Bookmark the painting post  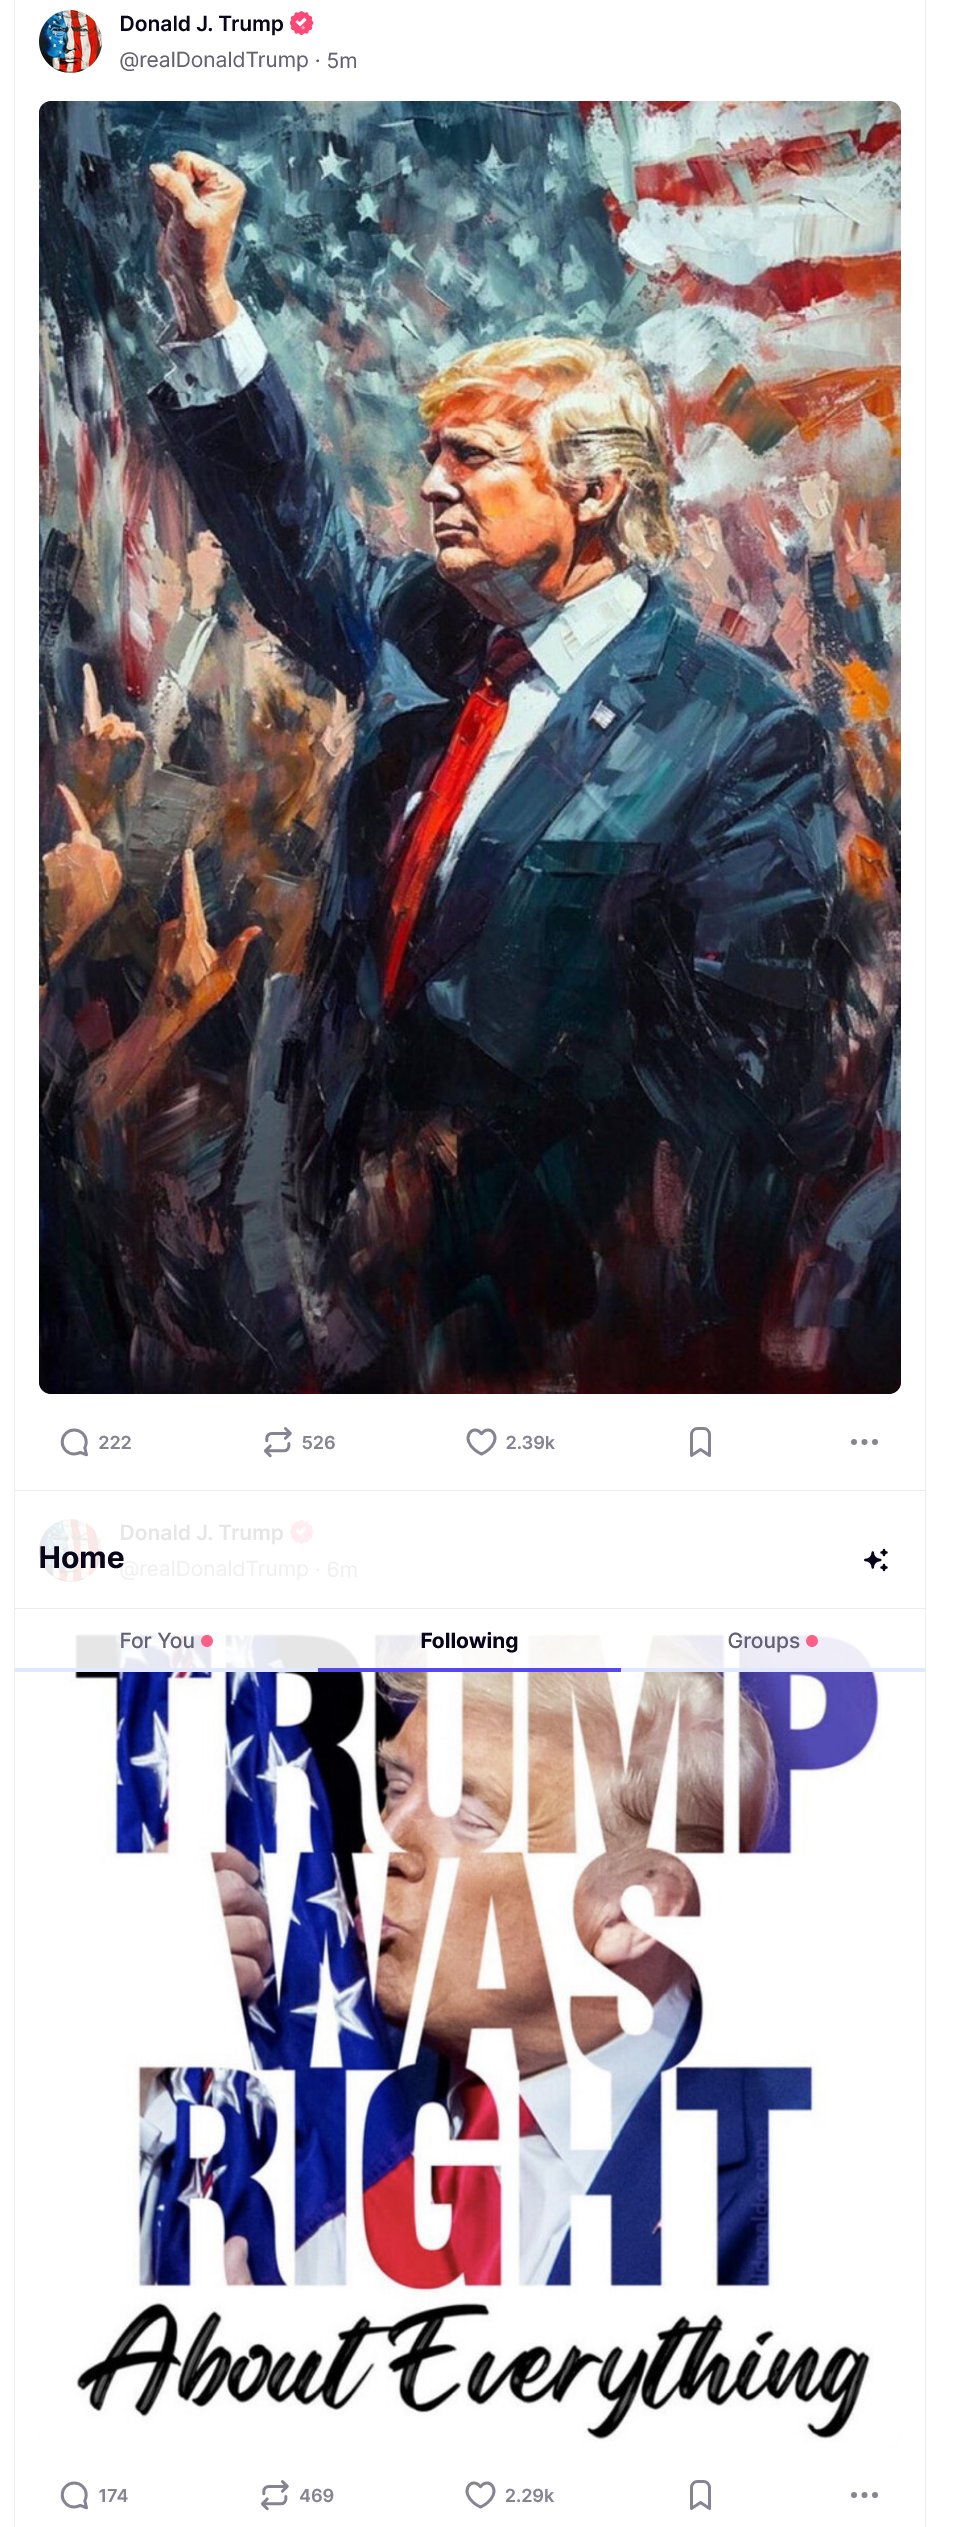pos(700,1442)
